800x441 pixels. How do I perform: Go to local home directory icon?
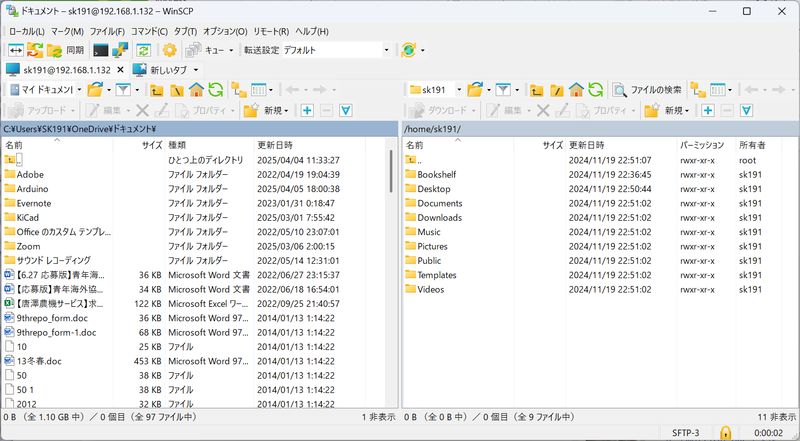click(196, 90)
